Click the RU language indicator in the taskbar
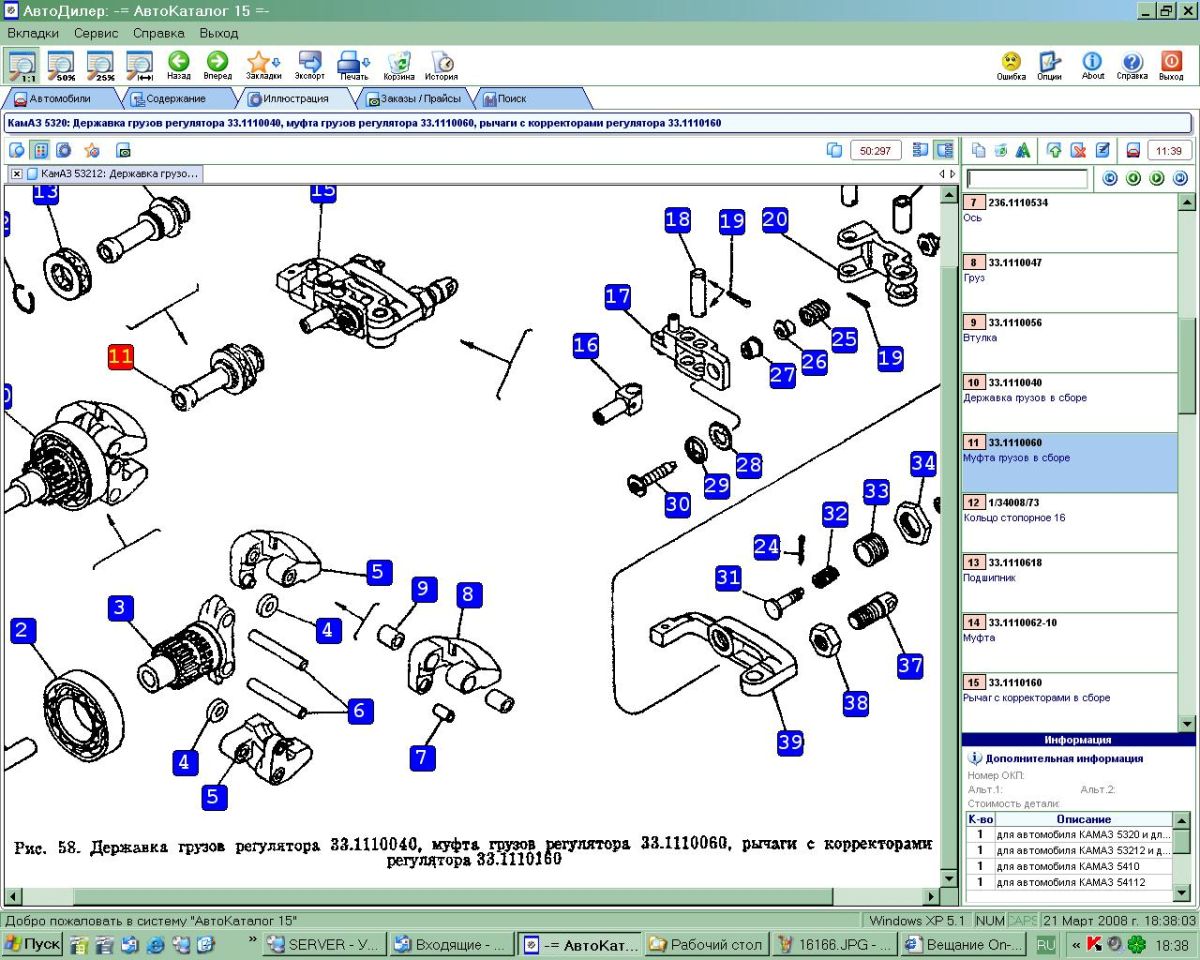The image size is (1200, 960). (1045, 944)
